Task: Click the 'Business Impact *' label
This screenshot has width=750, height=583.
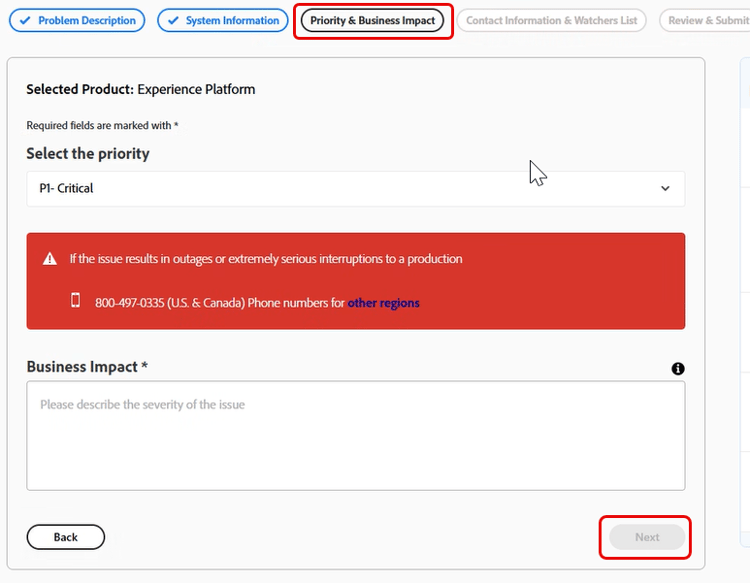Action: click(87, 366)
